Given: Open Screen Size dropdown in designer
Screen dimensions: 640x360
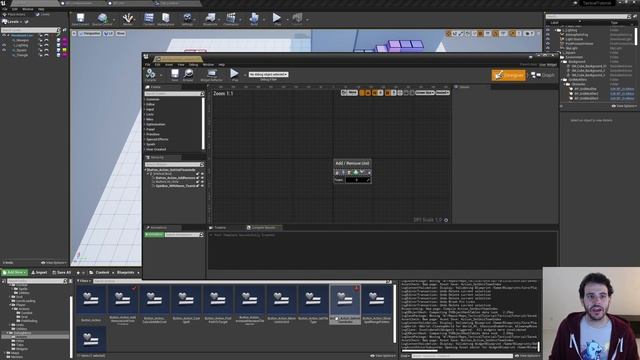Looking at the screenshot, I should (x=424, y=93).
